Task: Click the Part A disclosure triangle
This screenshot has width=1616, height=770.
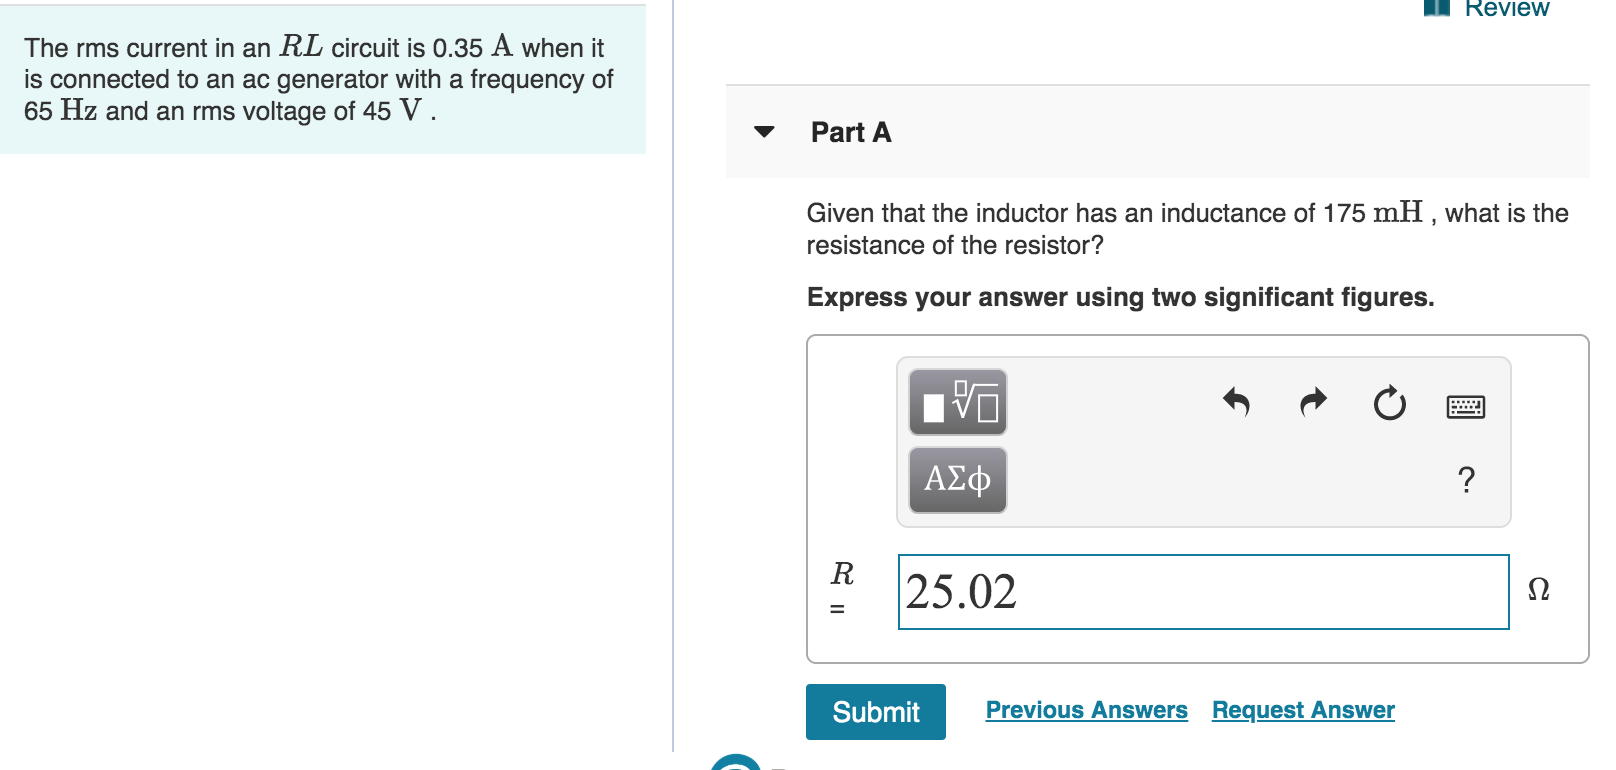Action: point(764,132)
